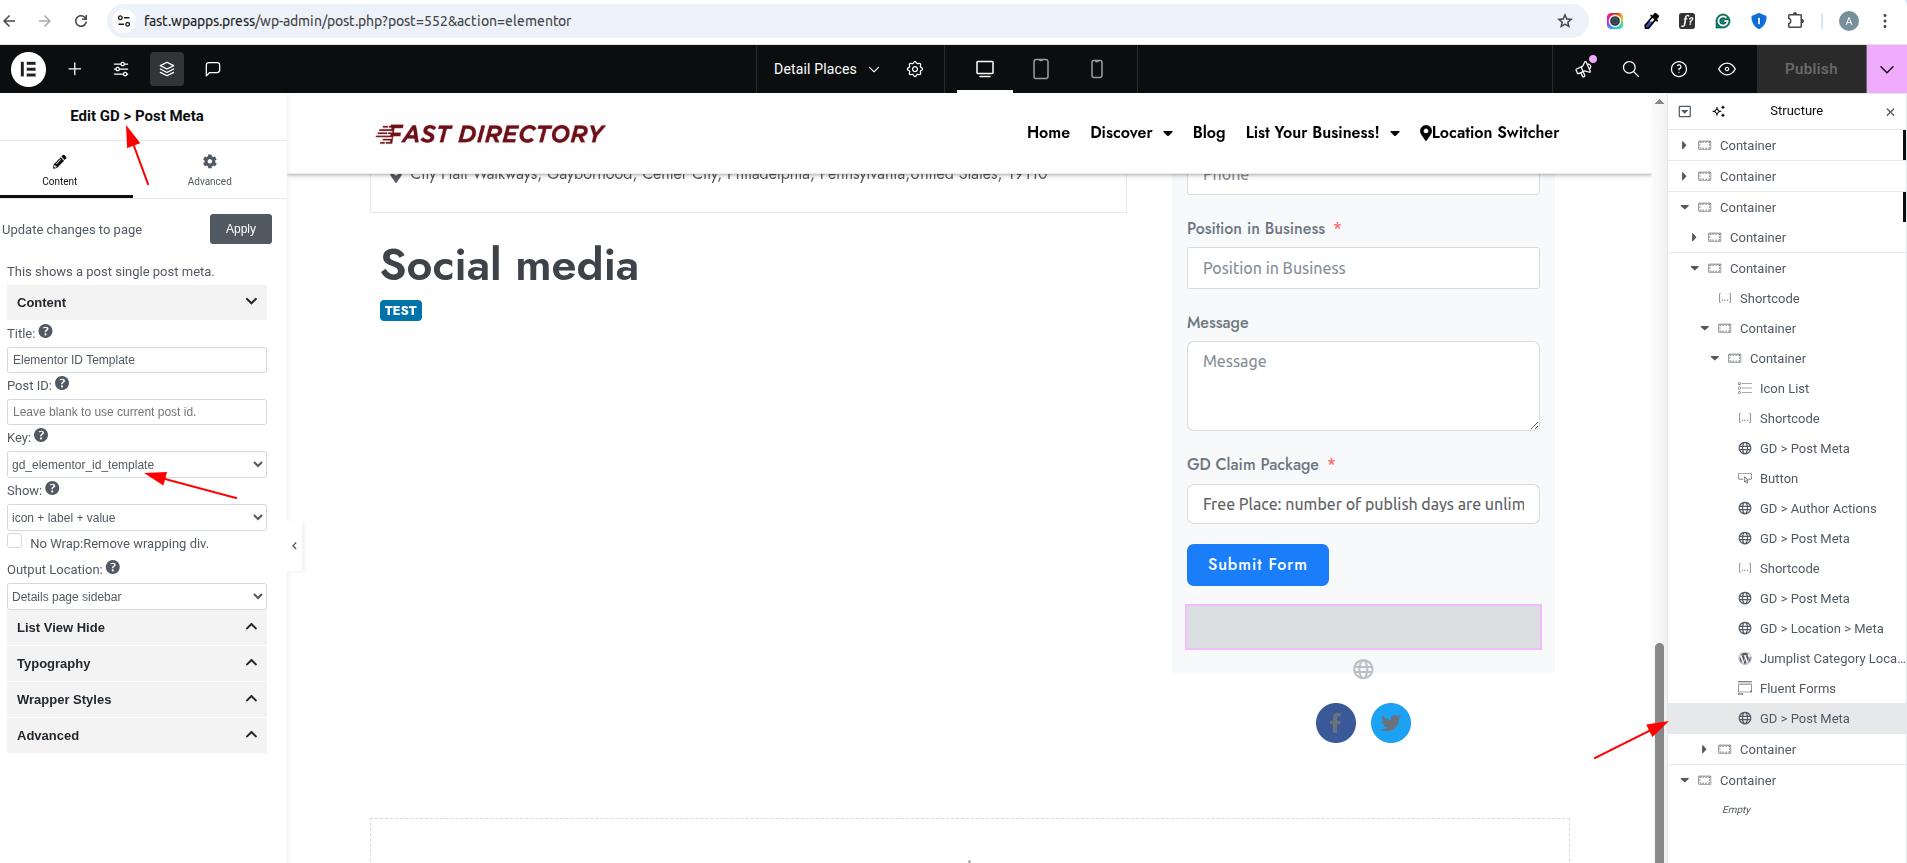The image size is (1907, 863).
Task: Open page settings gear icon
Action: (915, 69)
